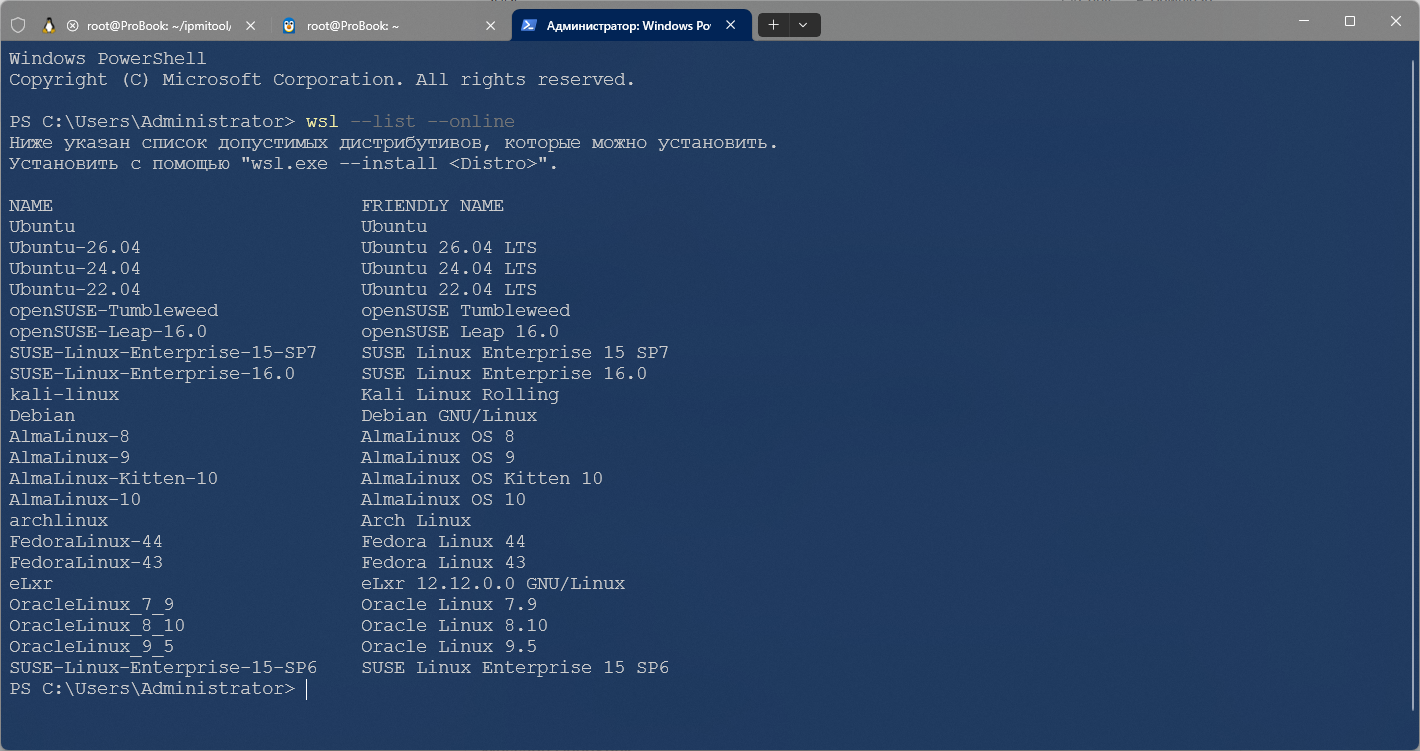Click the "Ubuntu-22.04" distro name
The width and height of the screenshot is (1420, 751).
pyautogui.click(x=75, y=290)
